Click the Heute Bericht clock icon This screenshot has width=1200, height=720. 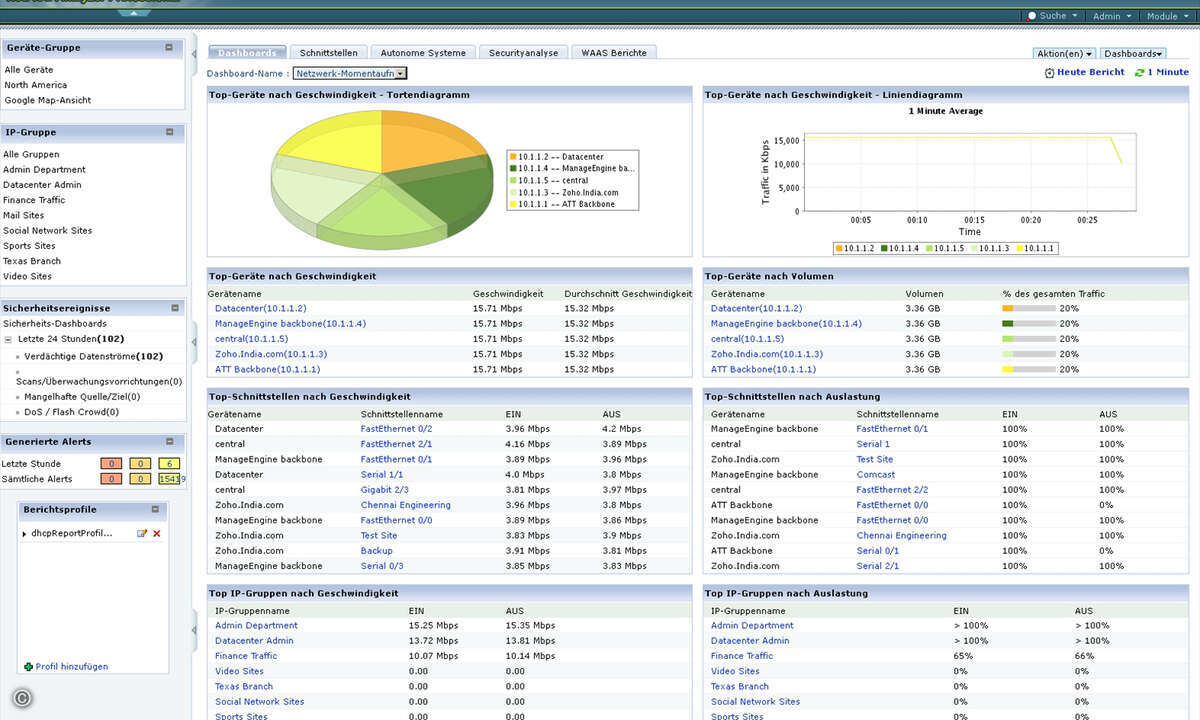(x=1049, y=73)
